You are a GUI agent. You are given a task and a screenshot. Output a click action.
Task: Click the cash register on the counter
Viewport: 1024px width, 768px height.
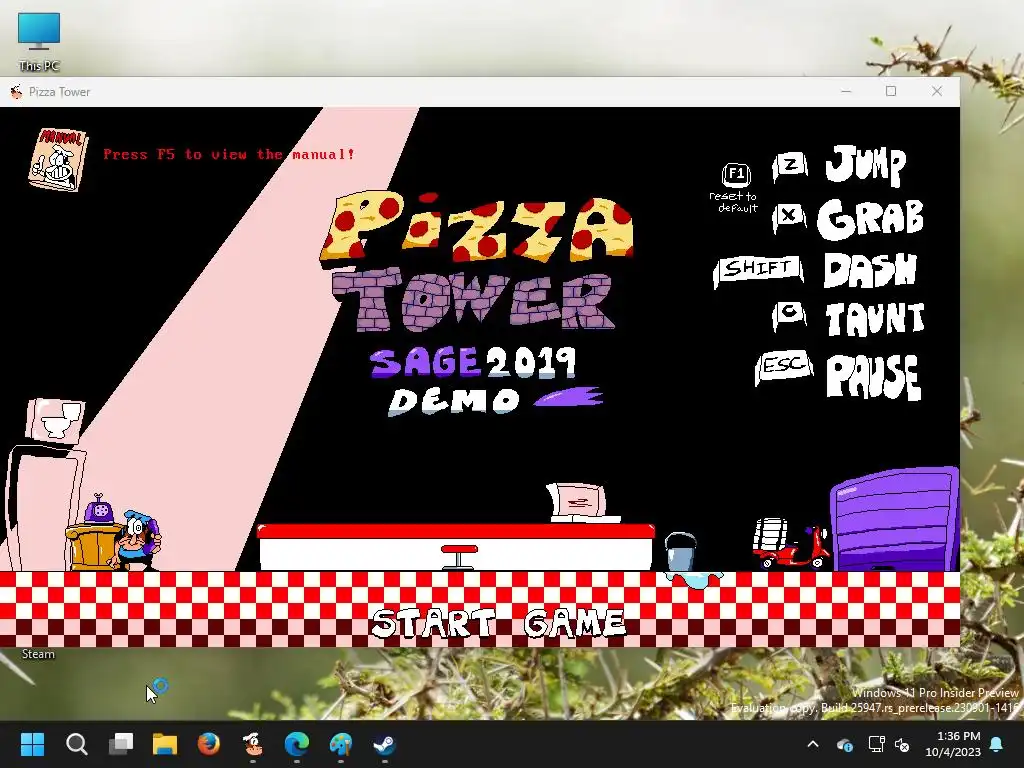click(x=581, y=503)
